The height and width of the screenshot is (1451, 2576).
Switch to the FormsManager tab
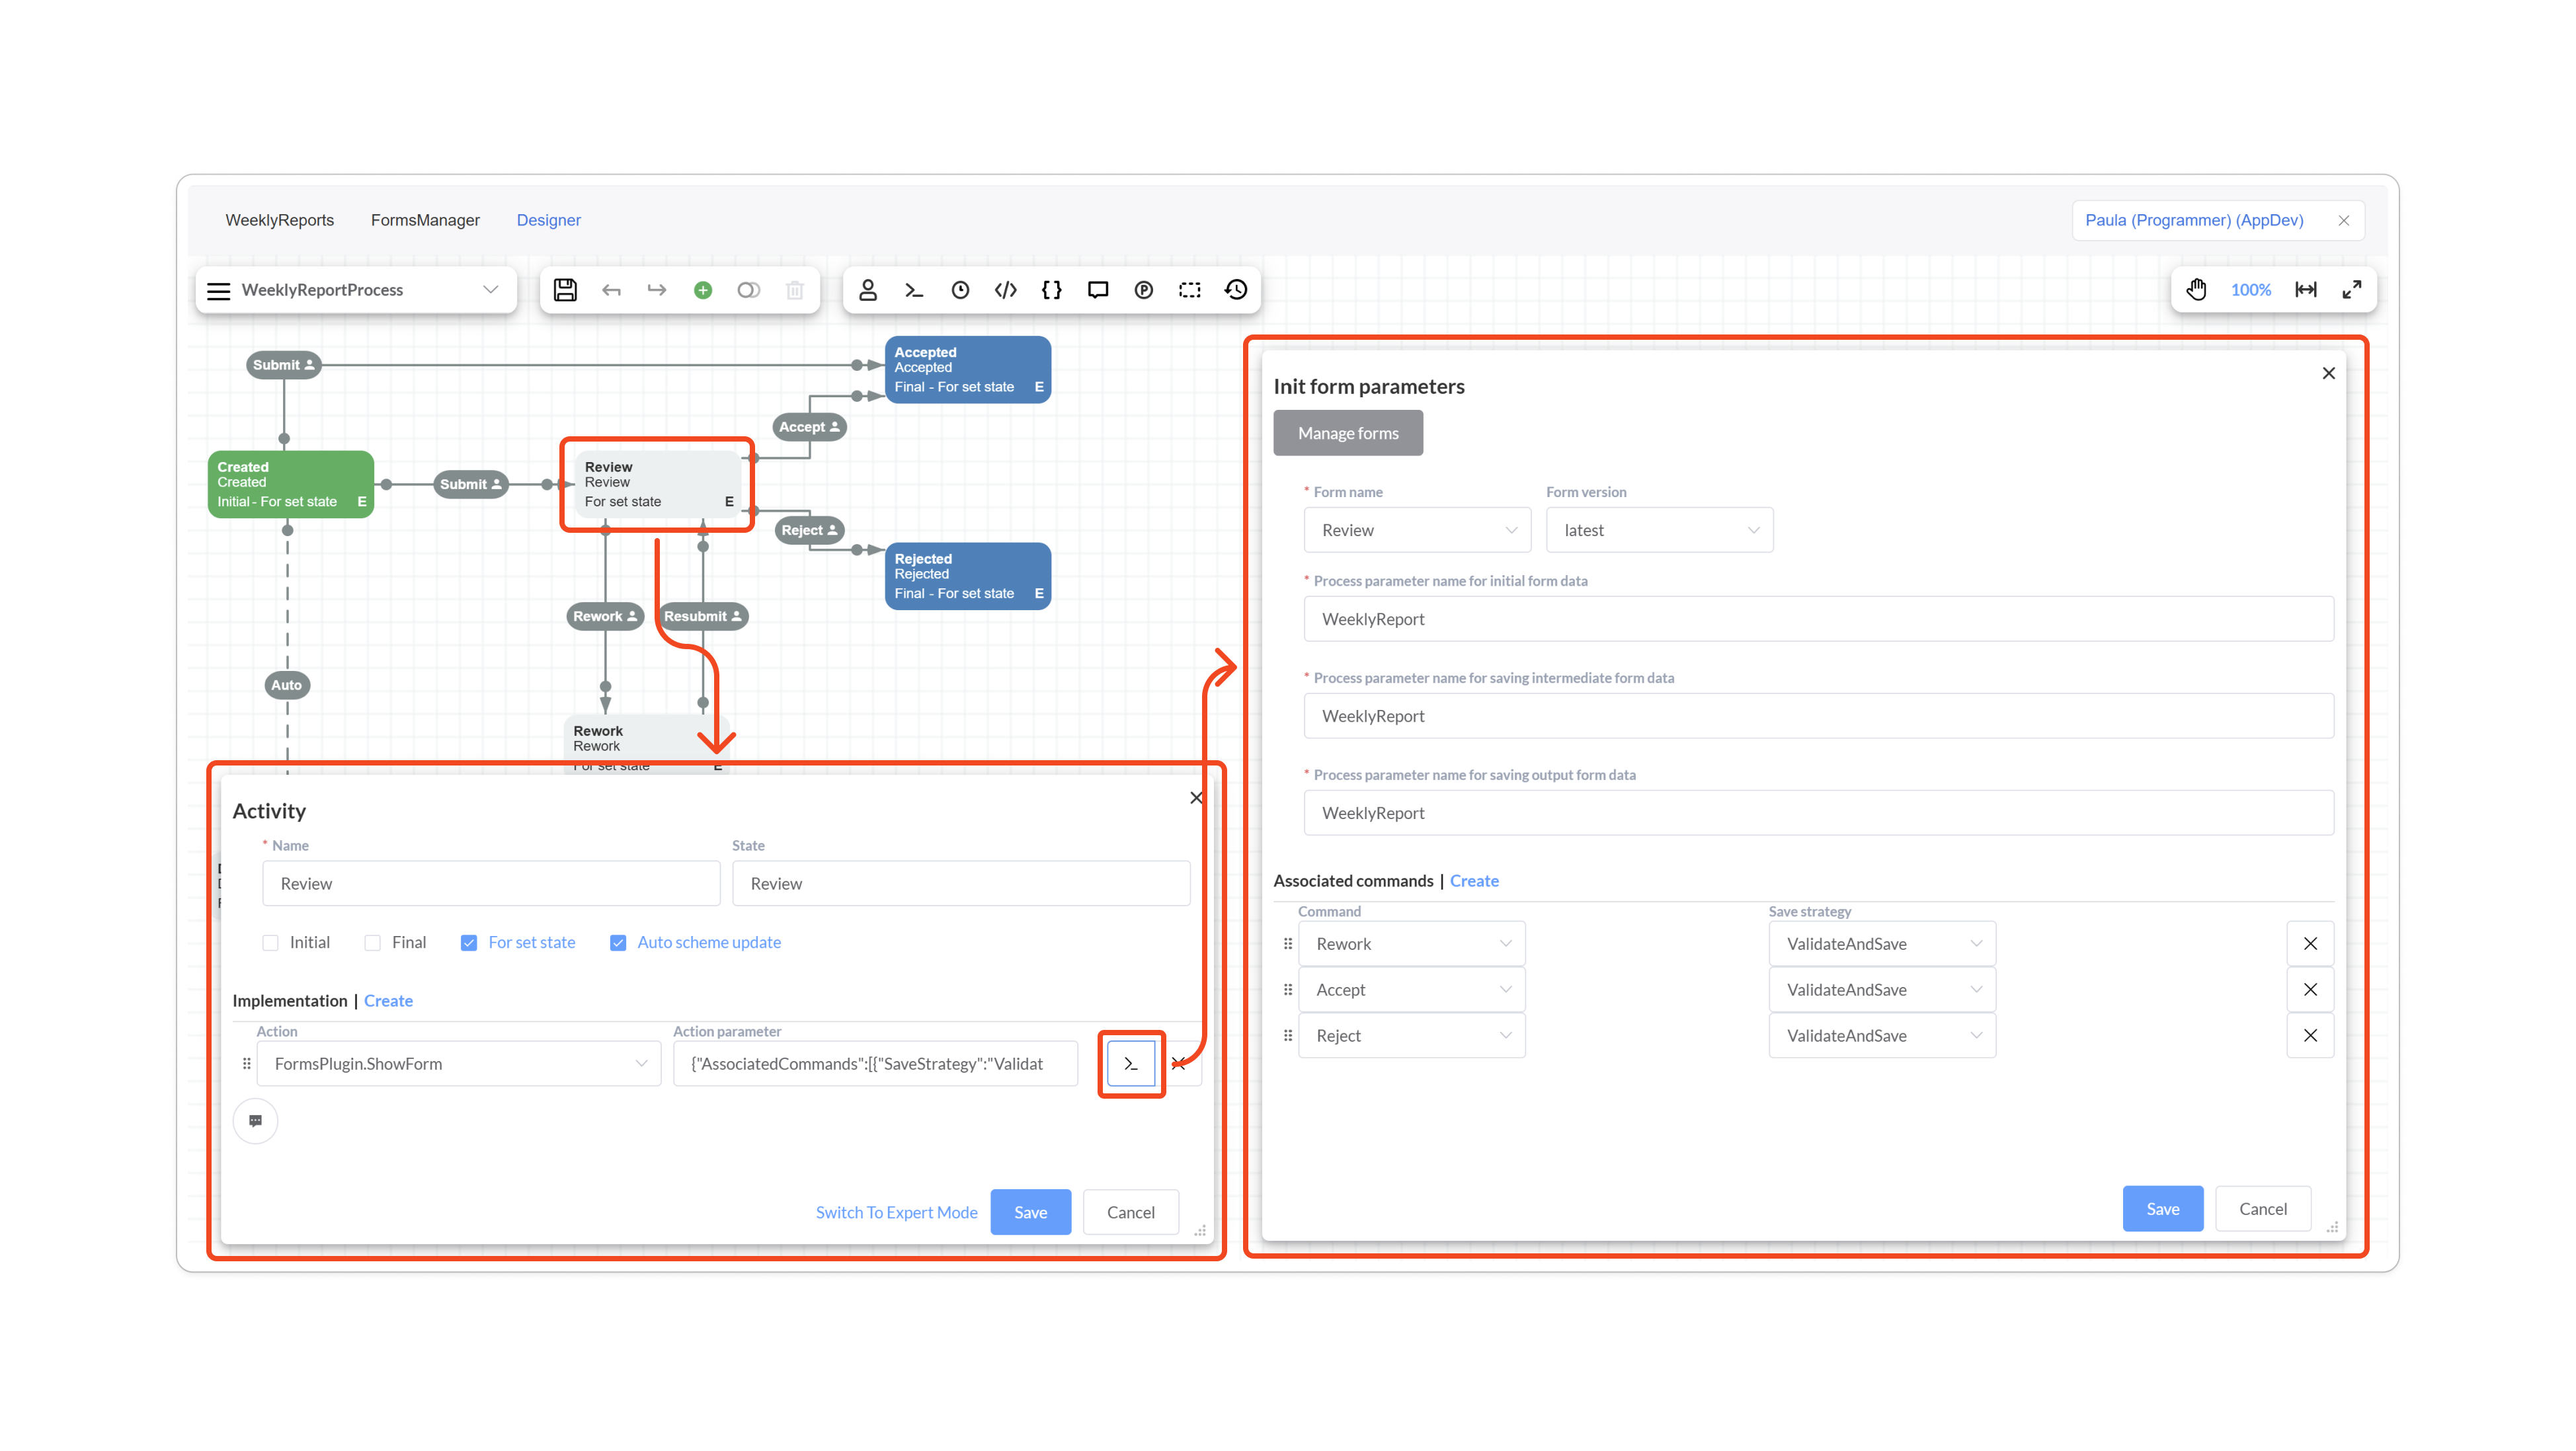click(425, 220)
